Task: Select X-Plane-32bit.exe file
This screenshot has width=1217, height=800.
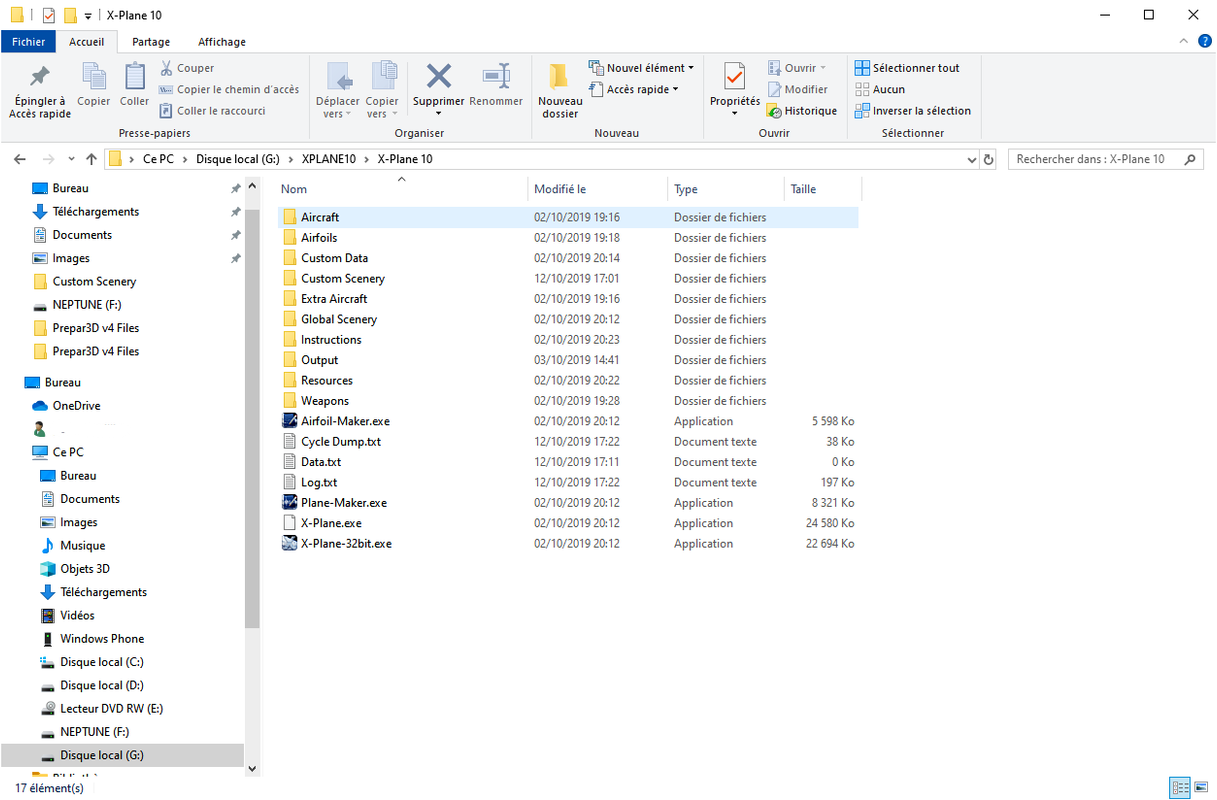Action: click(x=346, y=544)
